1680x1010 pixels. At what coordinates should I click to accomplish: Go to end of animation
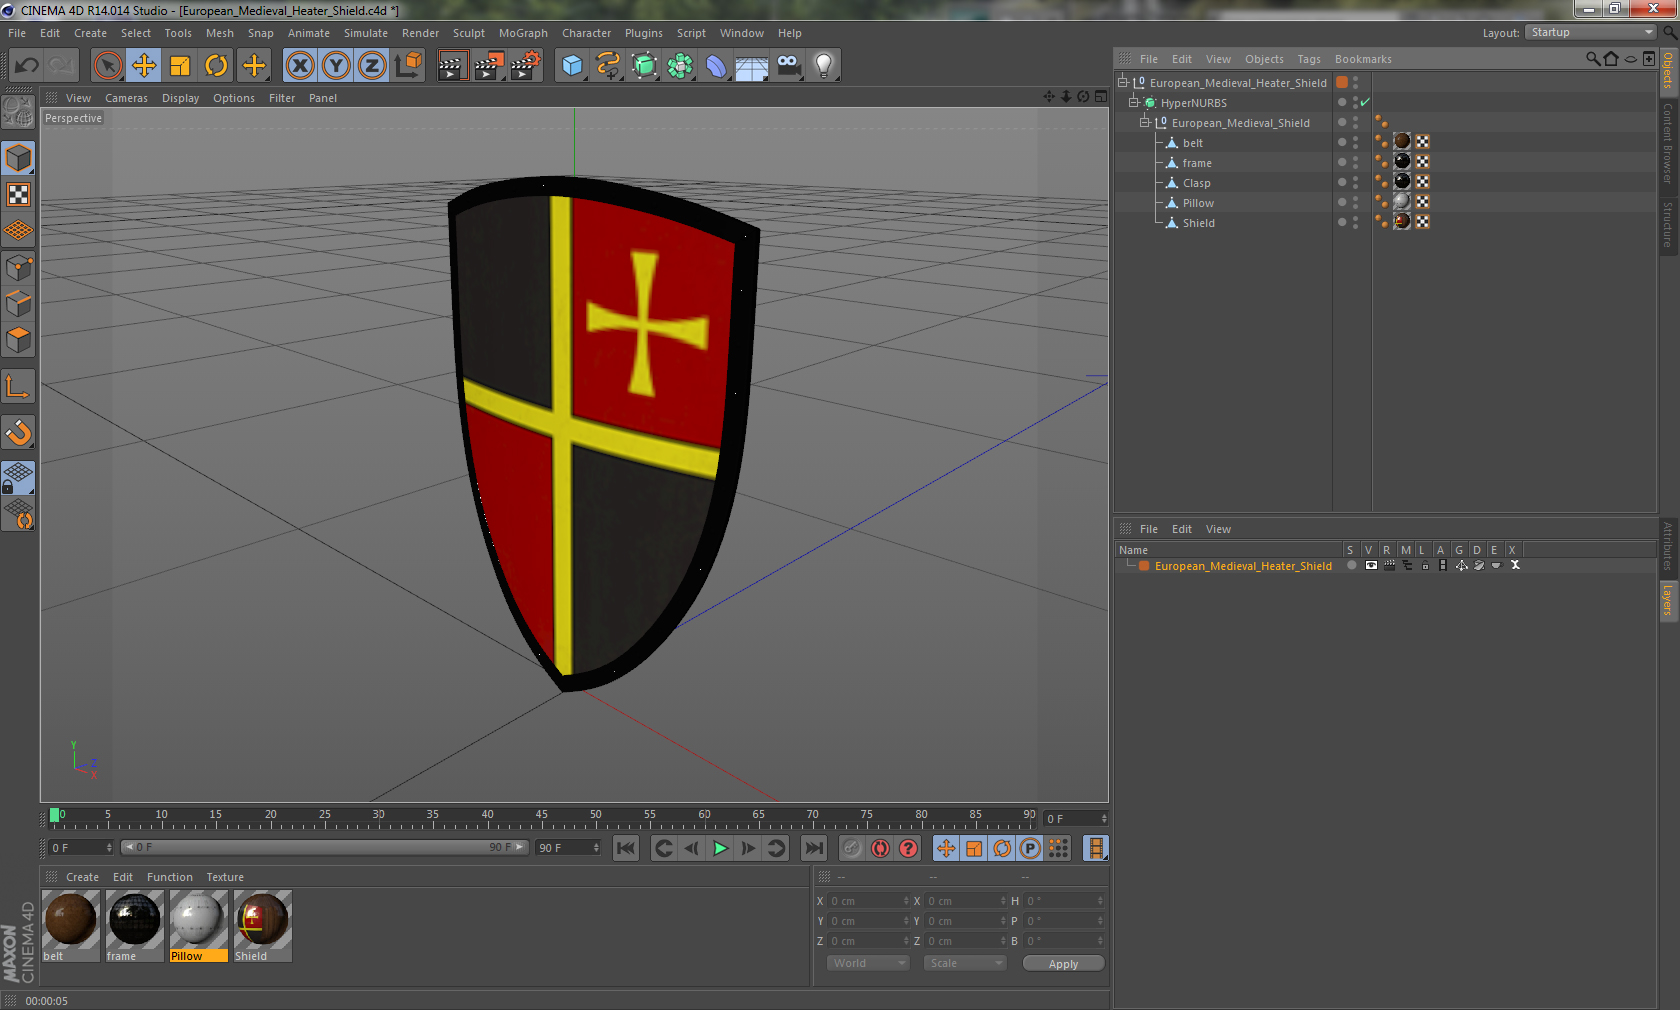point(815,848)
